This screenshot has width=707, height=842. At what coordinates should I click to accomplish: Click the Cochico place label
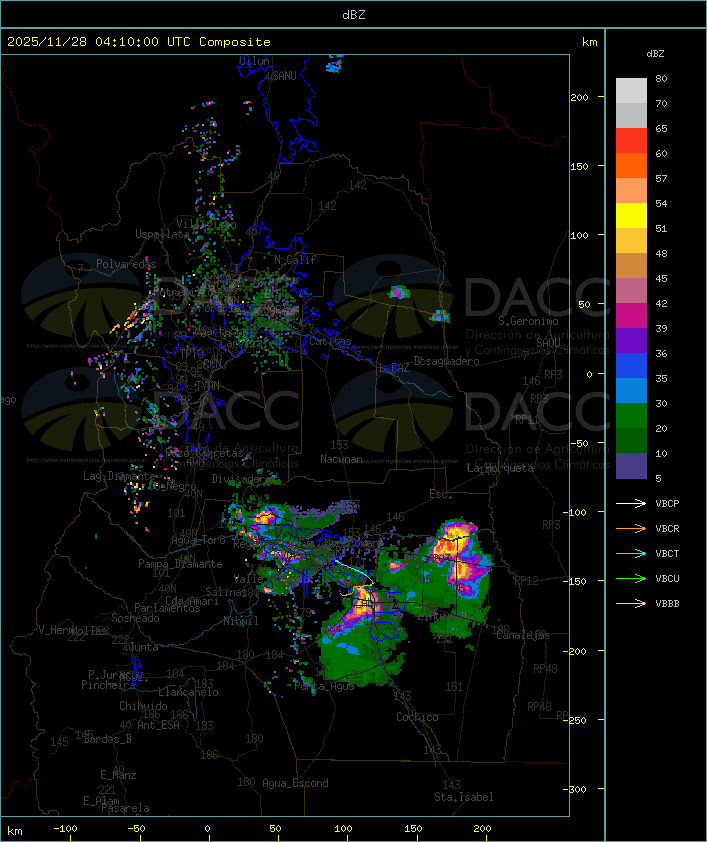(417, 717)
